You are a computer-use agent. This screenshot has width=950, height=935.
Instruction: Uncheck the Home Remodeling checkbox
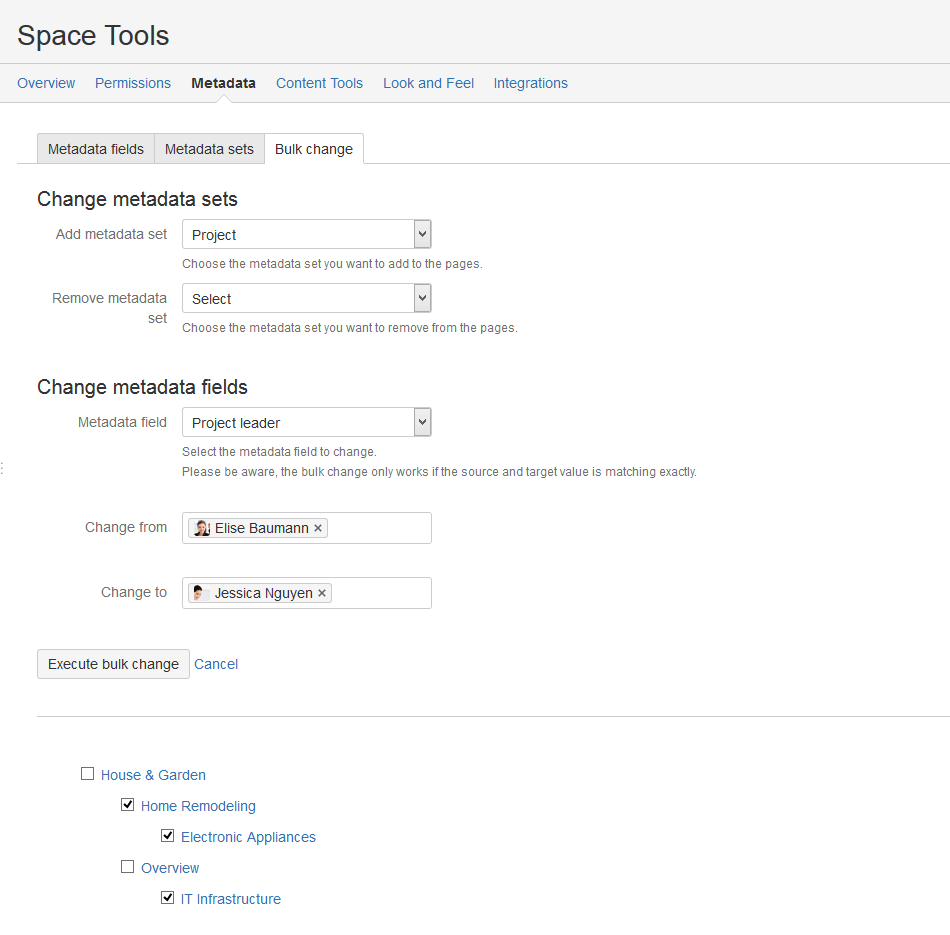[x=128, y=805]
